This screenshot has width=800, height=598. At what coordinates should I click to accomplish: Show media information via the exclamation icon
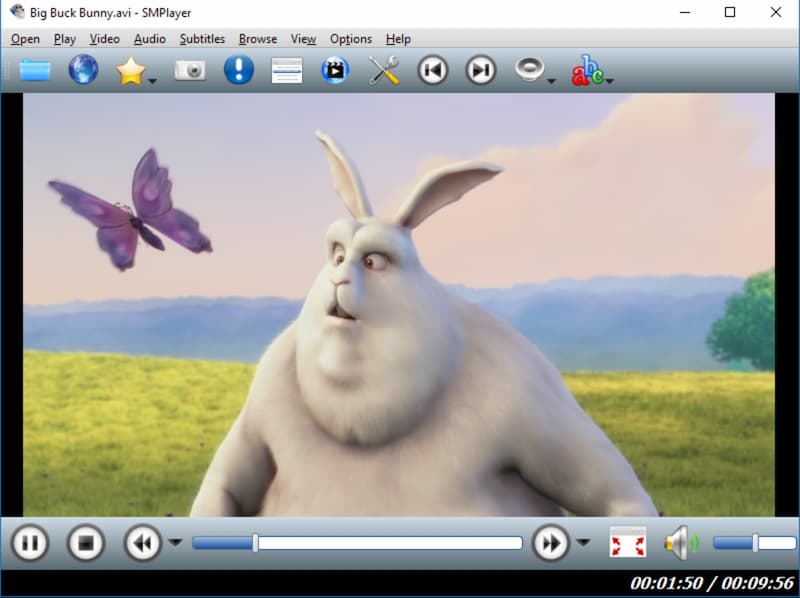pos(238,70)
